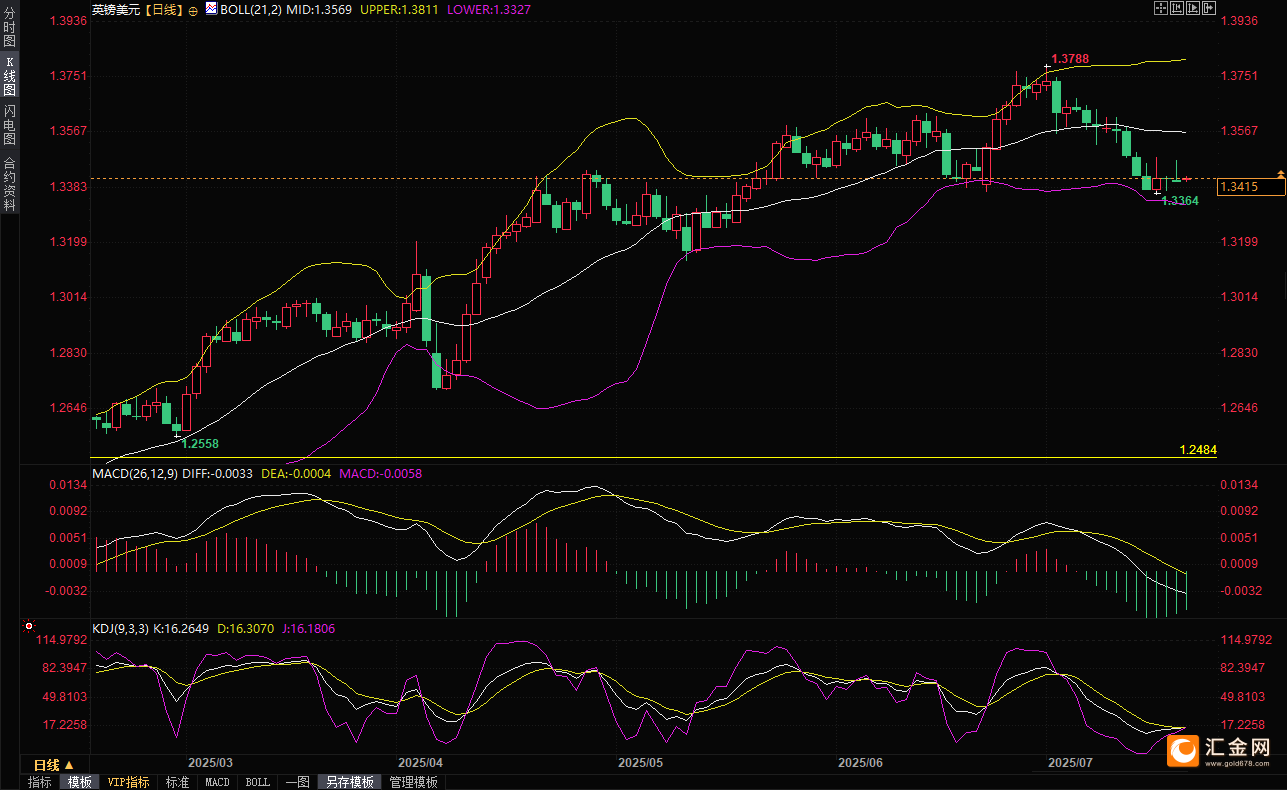The width and height of the screenshot is (1287, 790).
Task: Switch to the 指标 bottom tab
Action: click(x=40, y=782)
